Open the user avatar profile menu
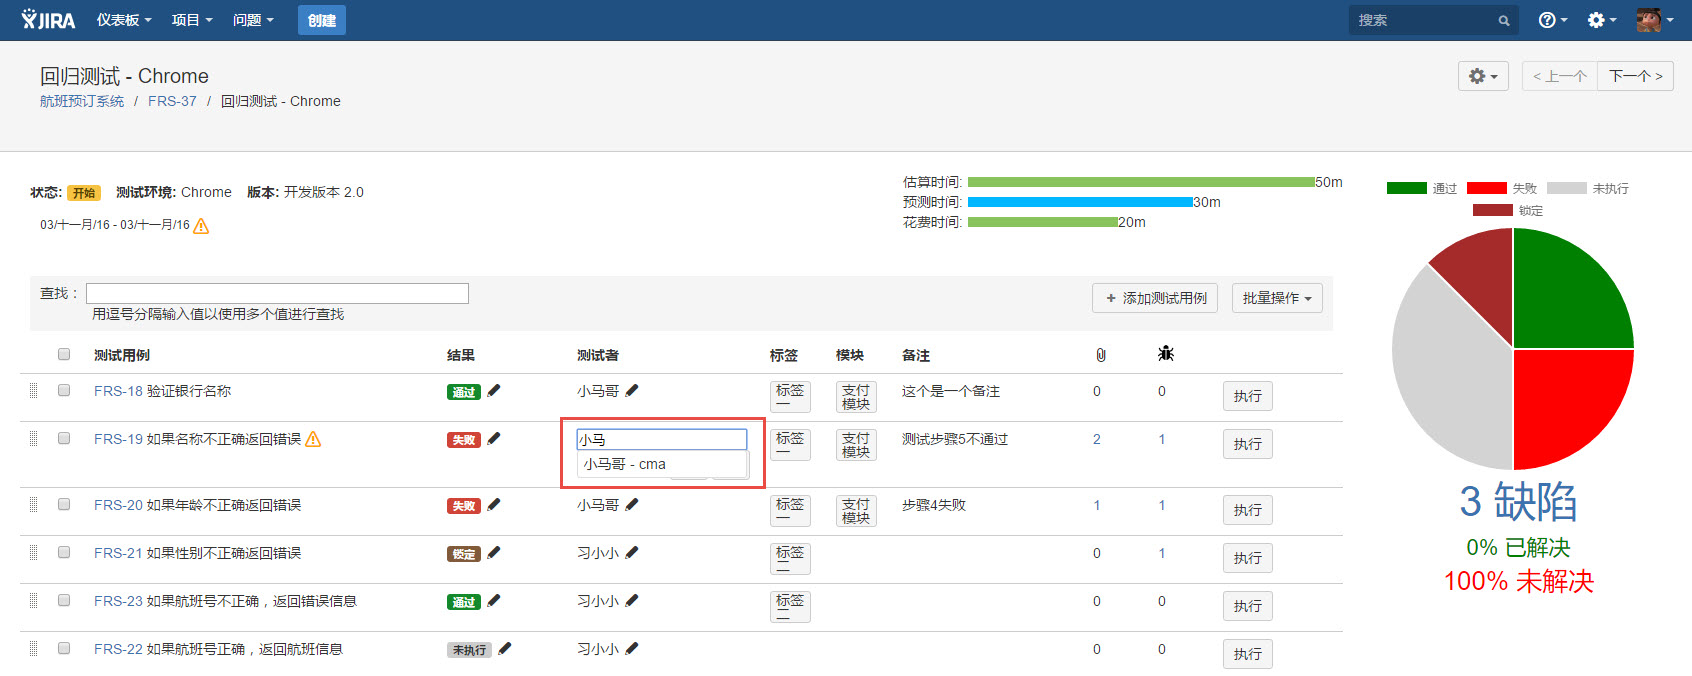Image resolution: width=1692 pixels, height=676 pixels. (1654, 20)
